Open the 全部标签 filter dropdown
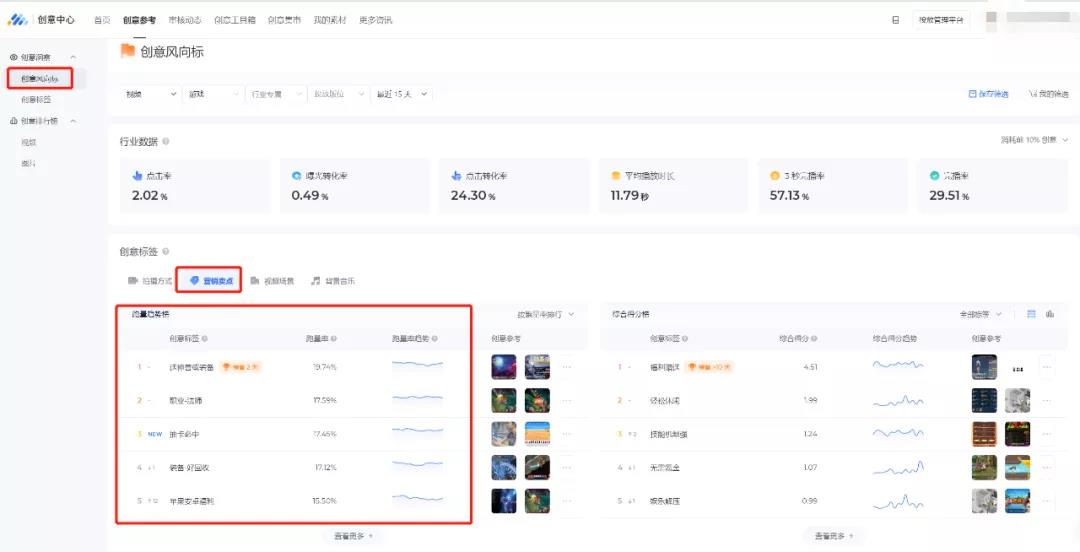 pyautogui.click(x=981, y=314)
